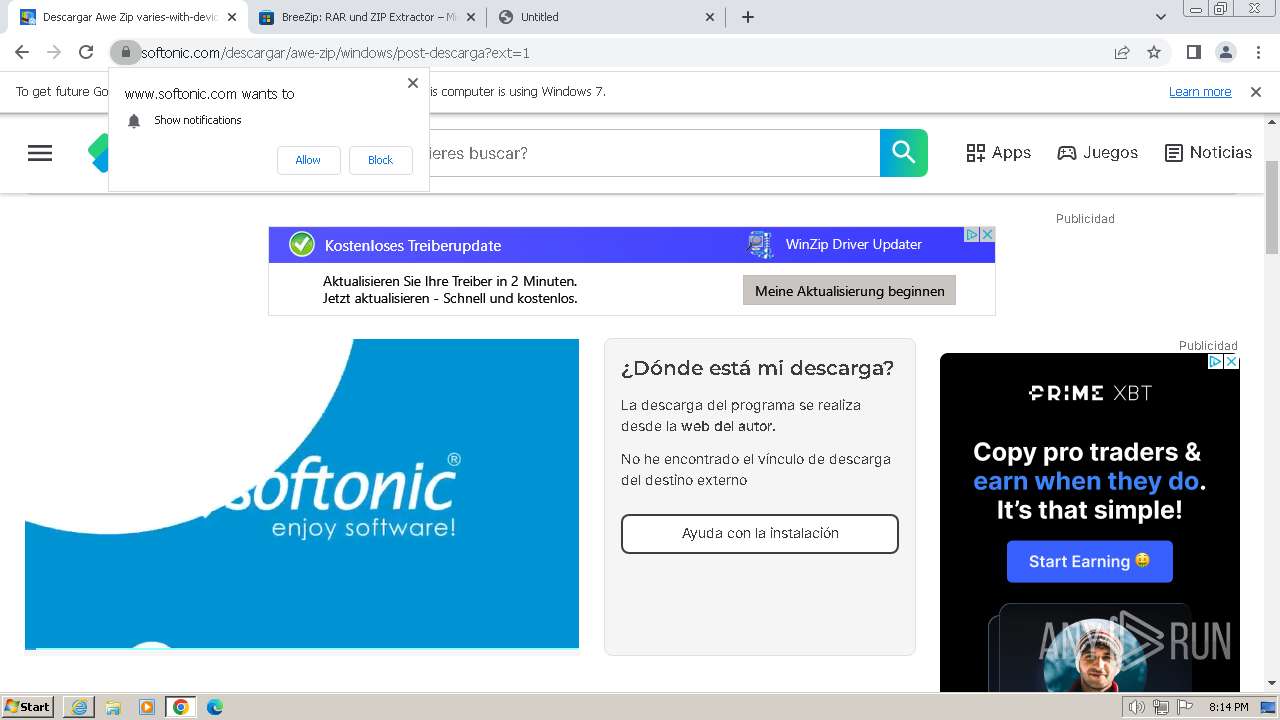The width and height of the screenshot is (1280, 720).
Task: Click the 8:14 PM taskbar clock
Action: click(x=1229, y=708)
